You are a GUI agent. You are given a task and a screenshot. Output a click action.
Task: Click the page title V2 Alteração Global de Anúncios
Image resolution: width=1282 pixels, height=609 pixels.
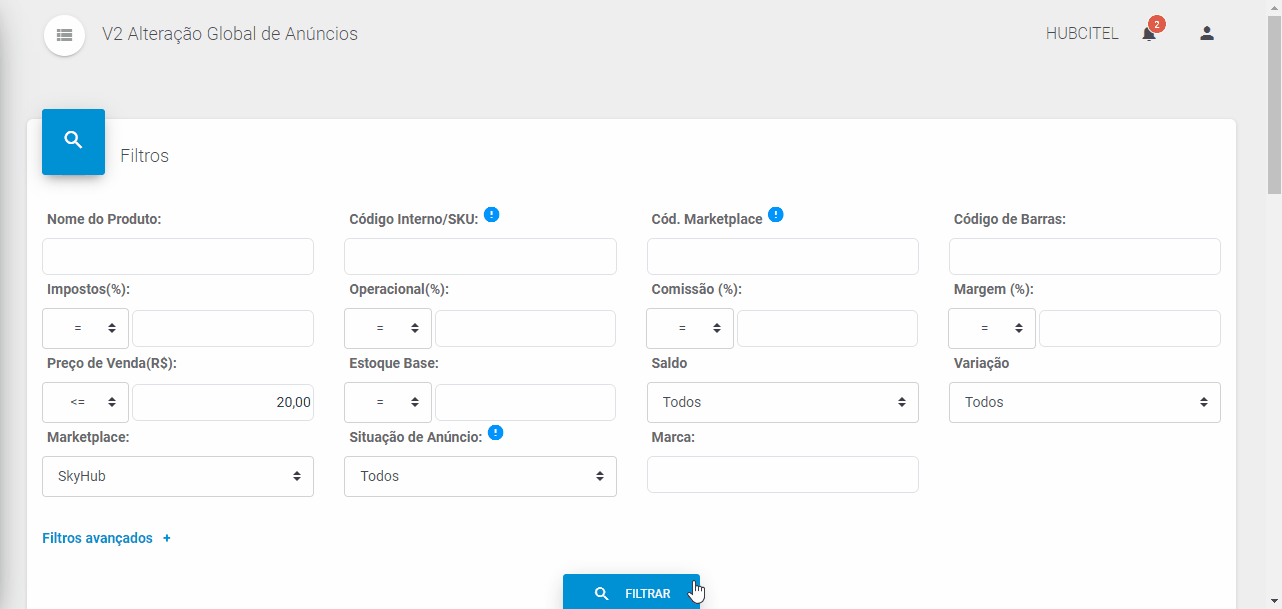point(230,34)
